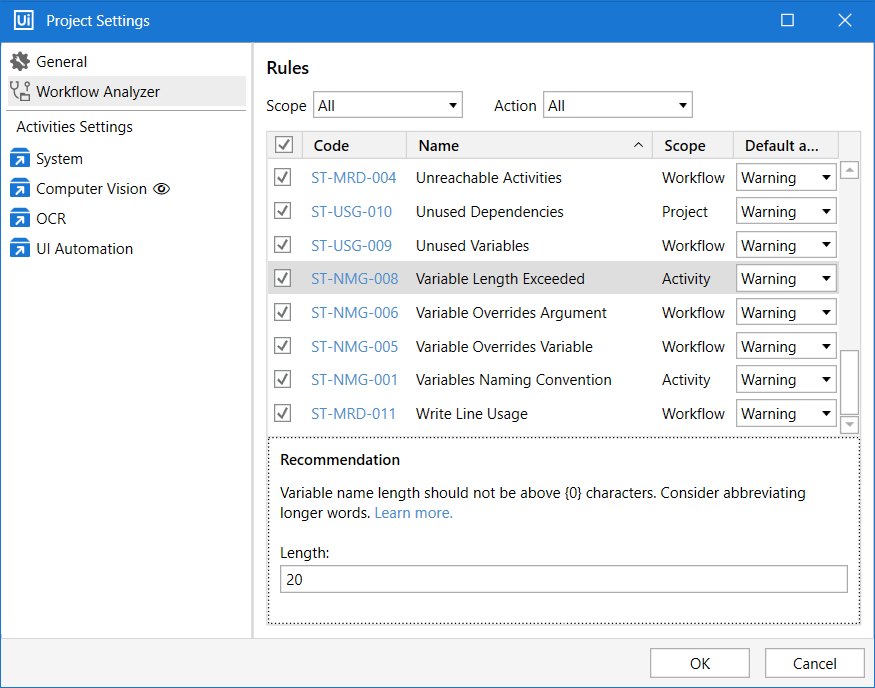Uncheck the Unreachable Activities rule checkbox
The height and width of the screenshot is (688, 875).
click(283, 178)
